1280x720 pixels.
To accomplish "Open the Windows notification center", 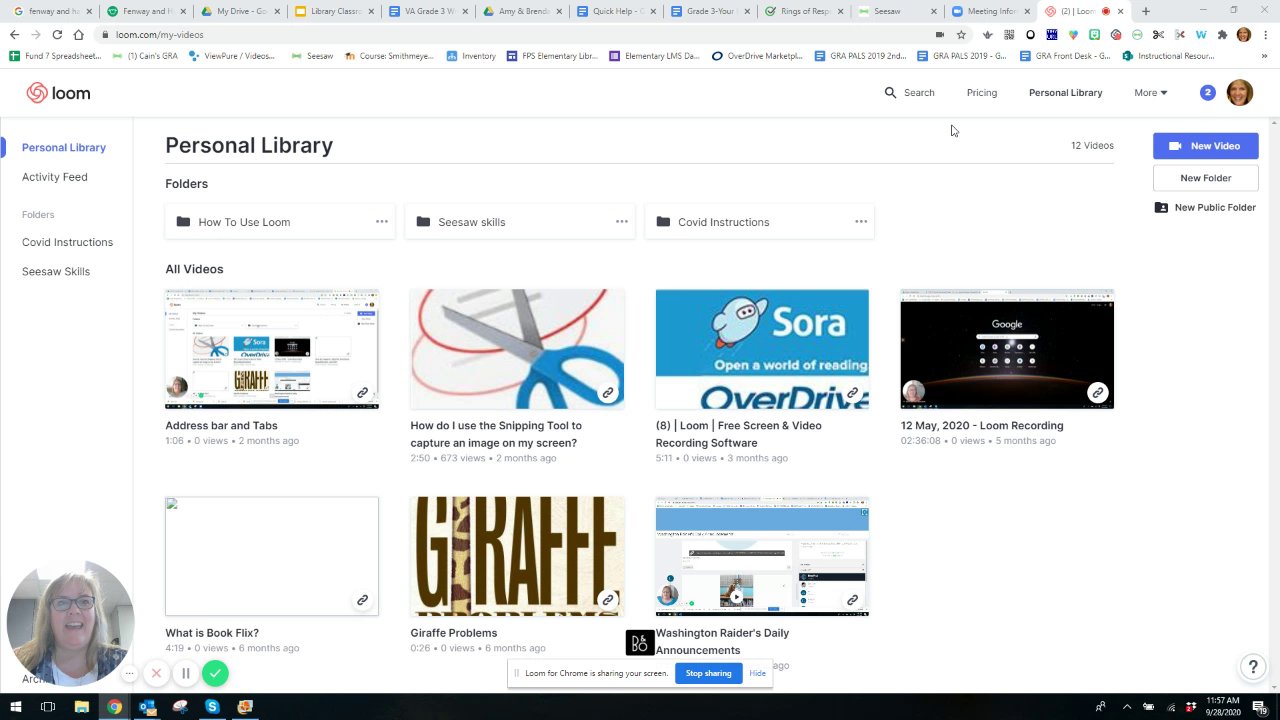I will (1260, 707).
